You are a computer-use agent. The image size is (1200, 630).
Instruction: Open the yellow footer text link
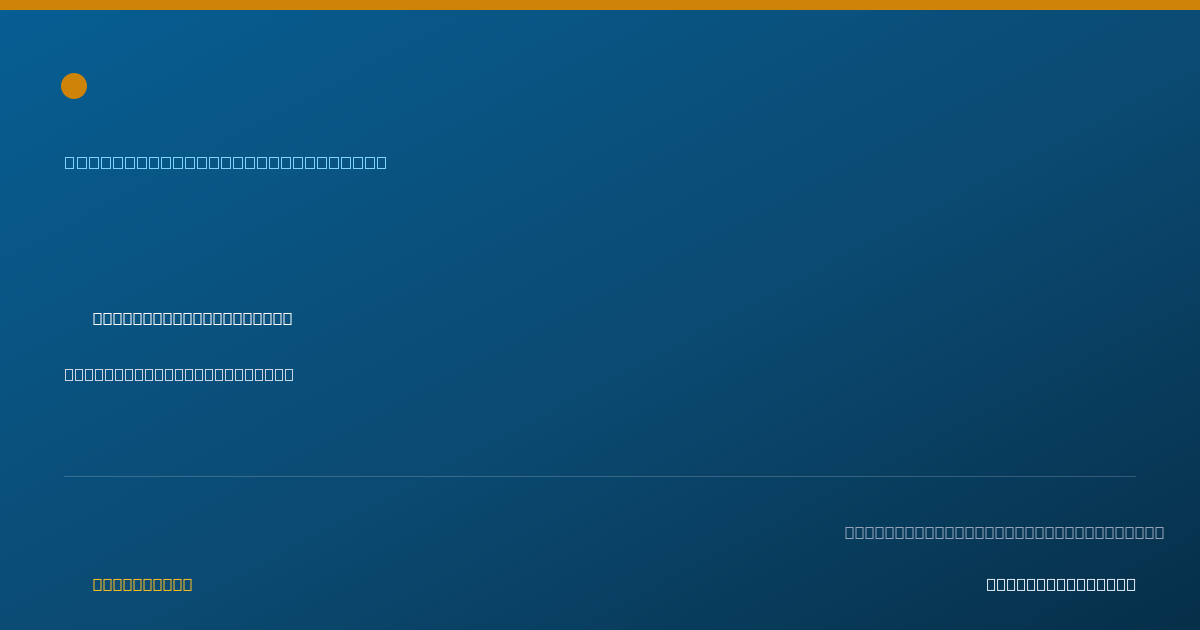click(143, 584)
